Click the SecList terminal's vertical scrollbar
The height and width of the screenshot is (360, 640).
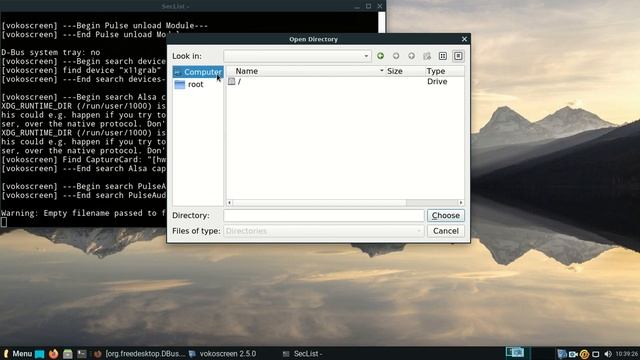(382, 22)
